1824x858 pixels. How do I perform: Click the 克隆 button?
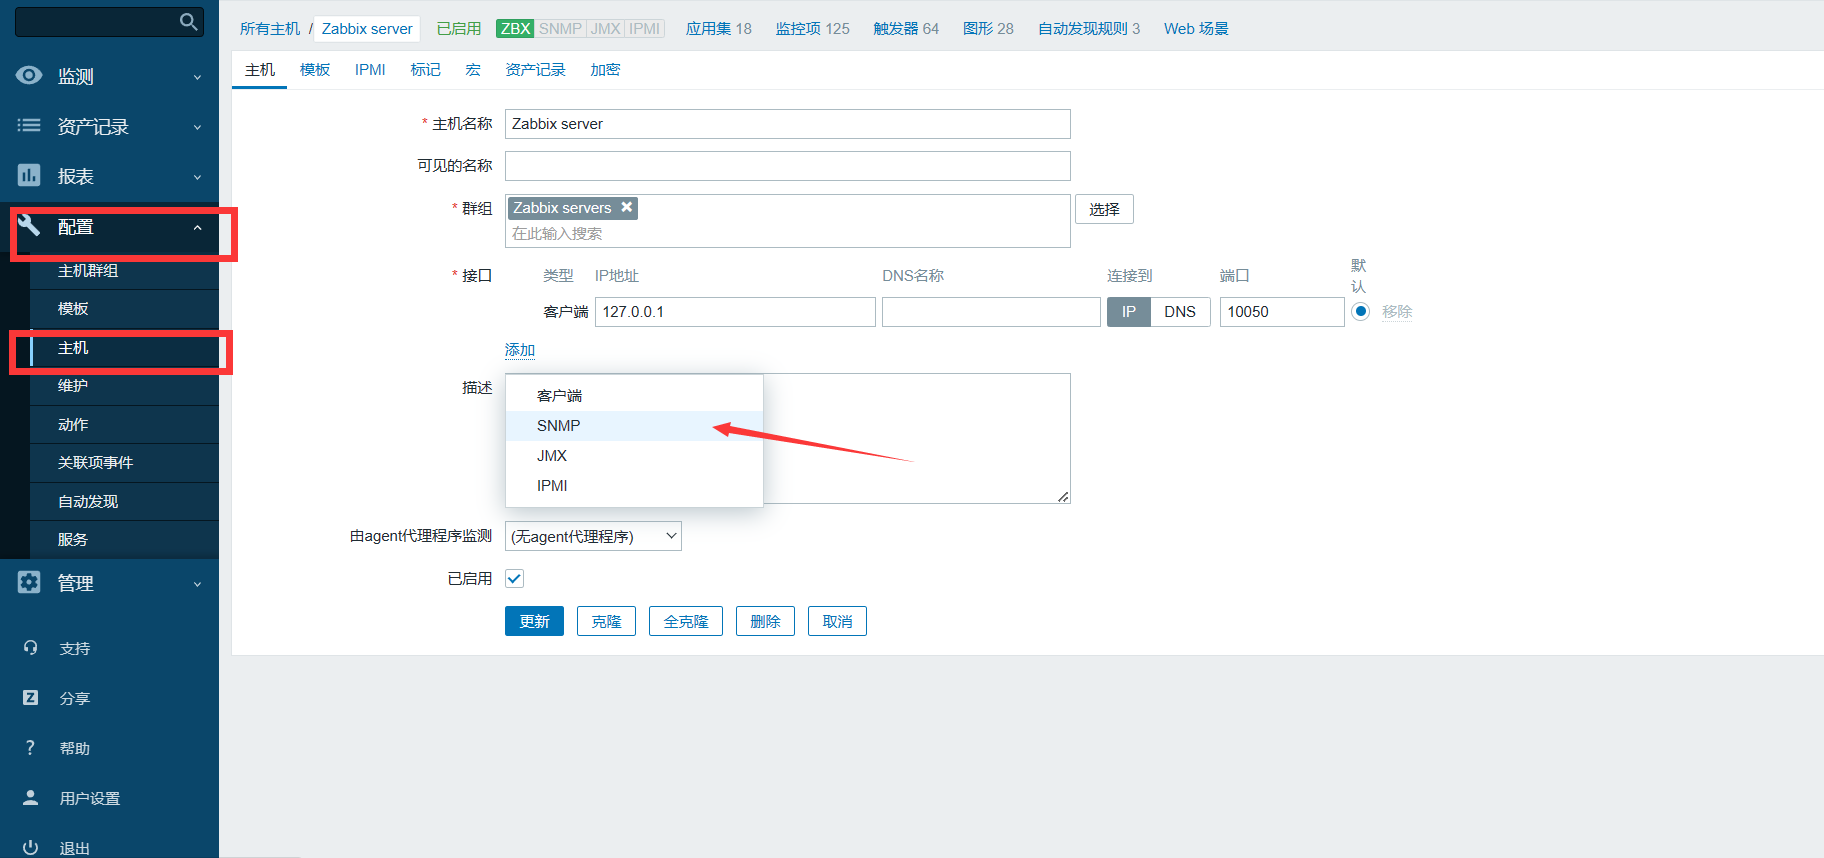[x=606, y=621]
